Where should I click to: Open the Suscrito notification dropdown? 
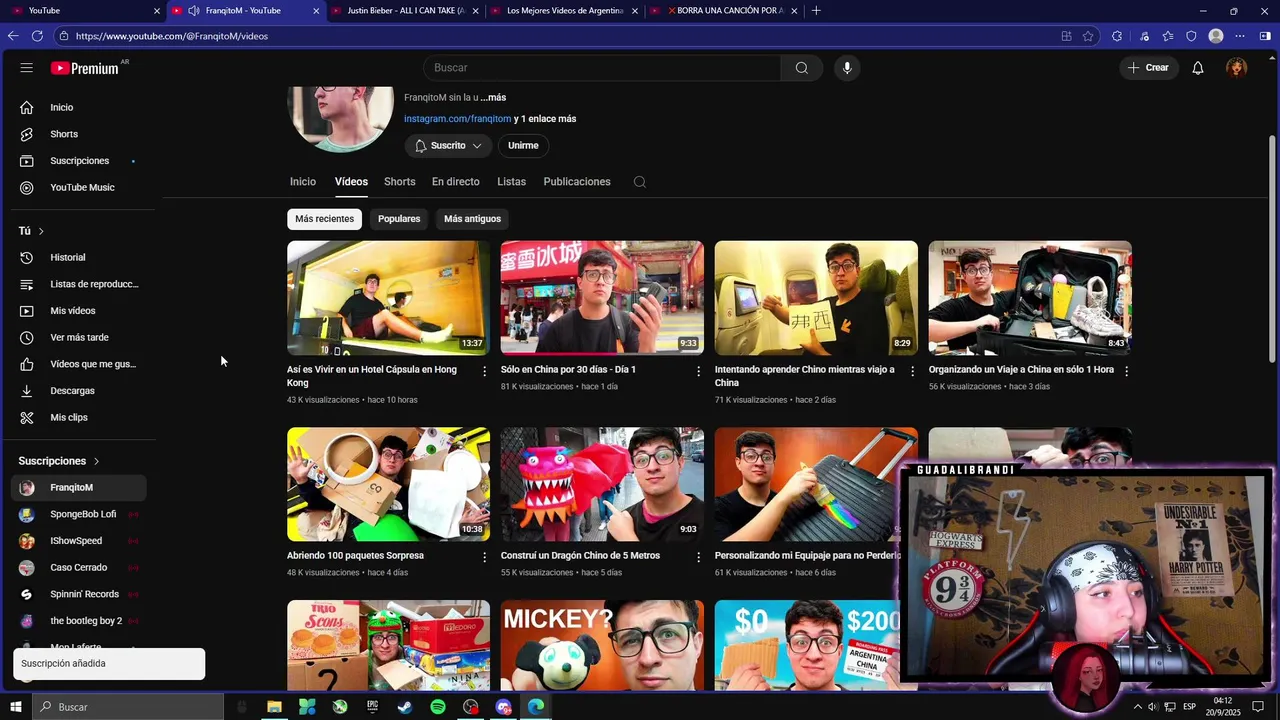(x=448, y=146)
